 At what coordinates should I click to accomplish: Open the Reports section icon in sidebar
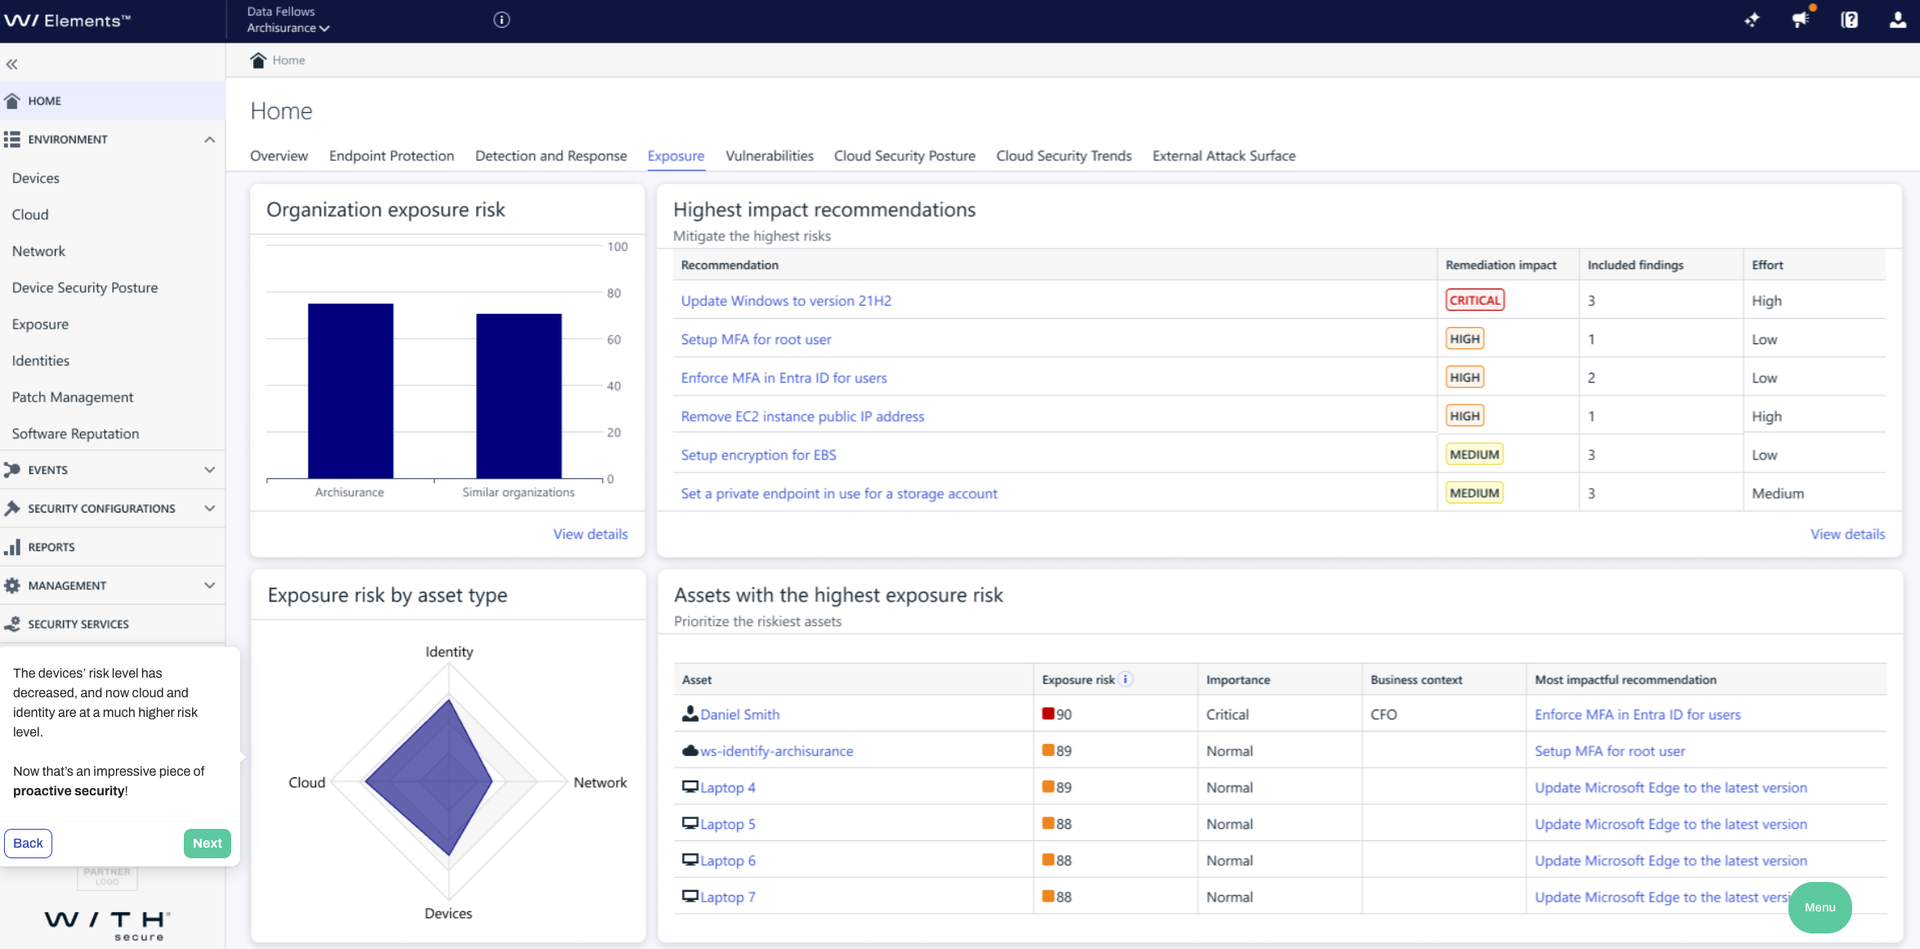click(14, 547)
